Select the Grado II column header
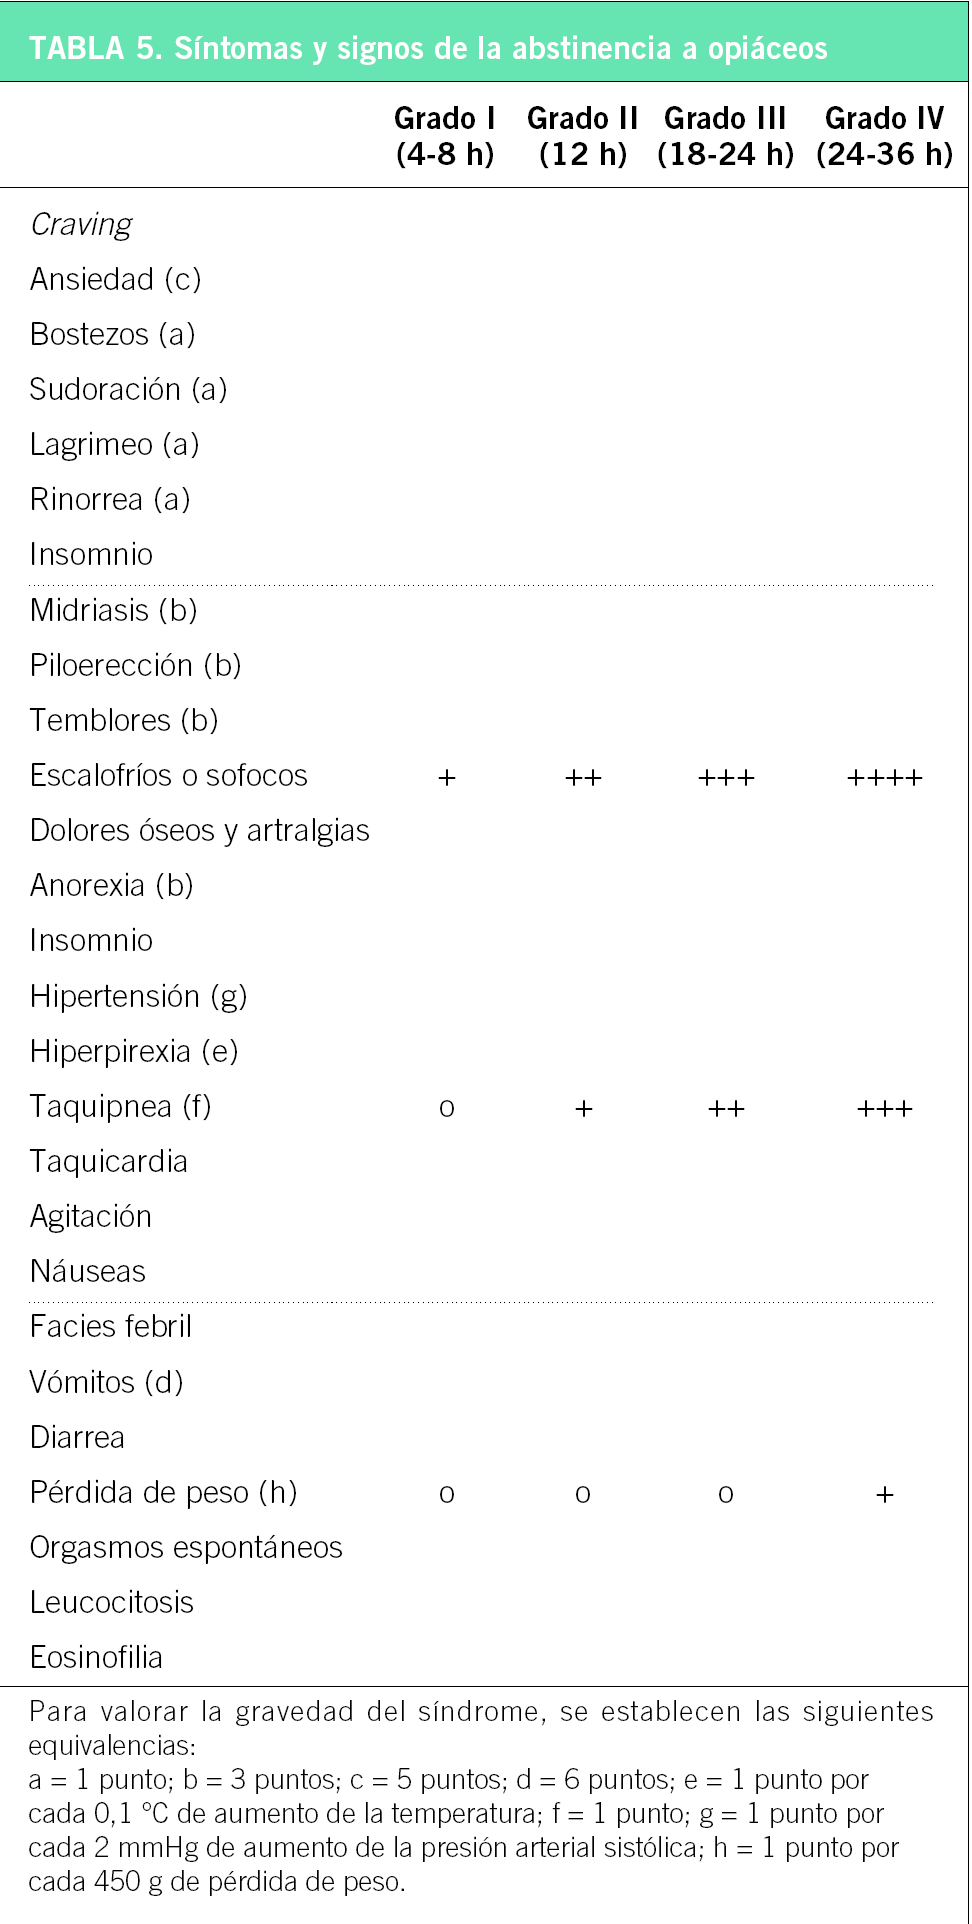The image size is (972, 1924). pos(582,136)
